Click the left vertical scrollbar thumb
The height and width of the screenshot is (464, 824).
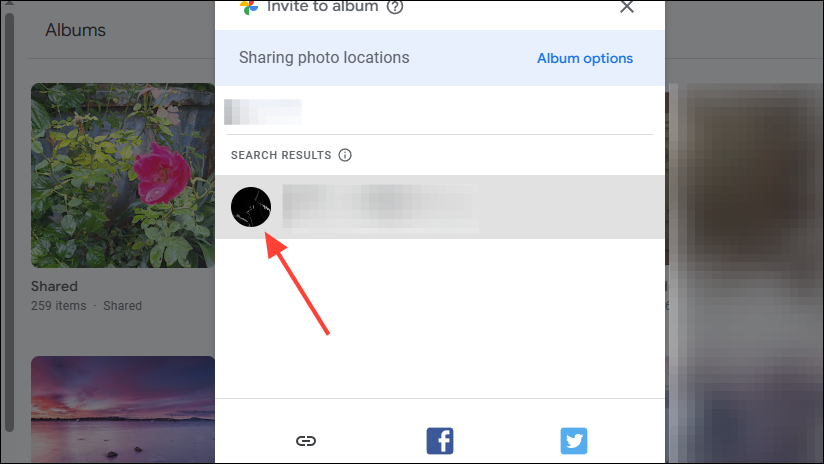point(9,222)
